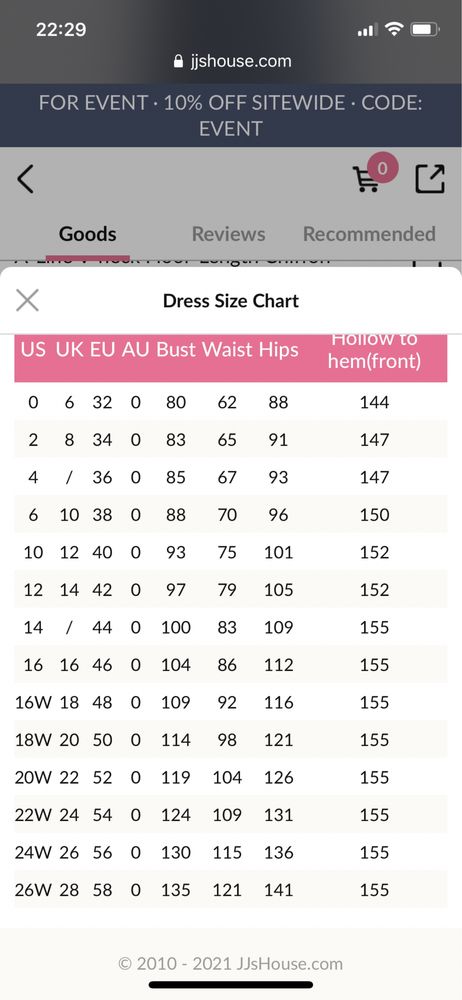This screenshot has height=1000, width=462.
Task: Tap the jjshouse.com address bar
Action: (x=231, y=61)
